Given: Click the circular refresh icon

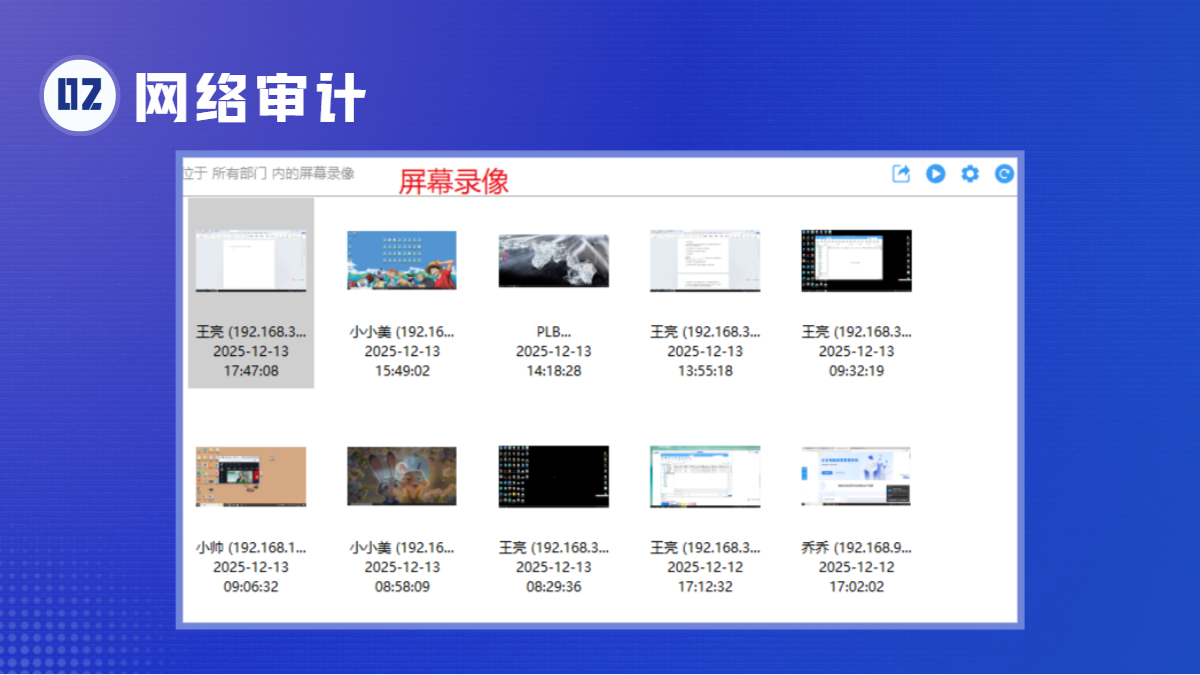Looking at the screenshot, I should point(1004,174).
